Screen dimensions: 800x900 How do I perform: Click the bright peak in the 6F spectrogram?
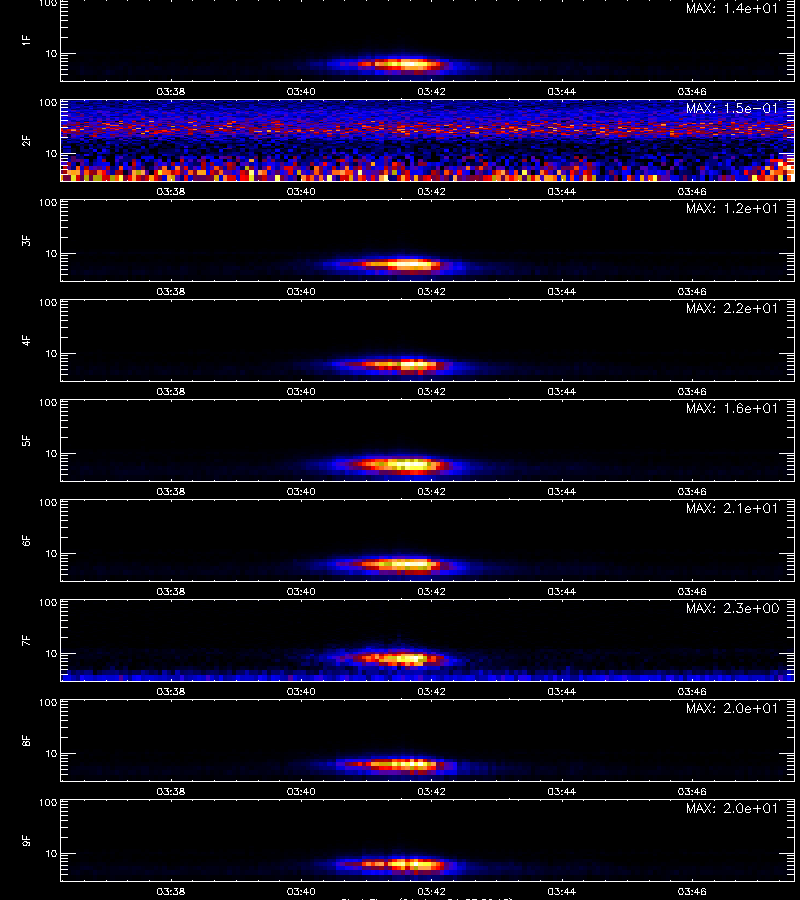[x=407, y=565]
